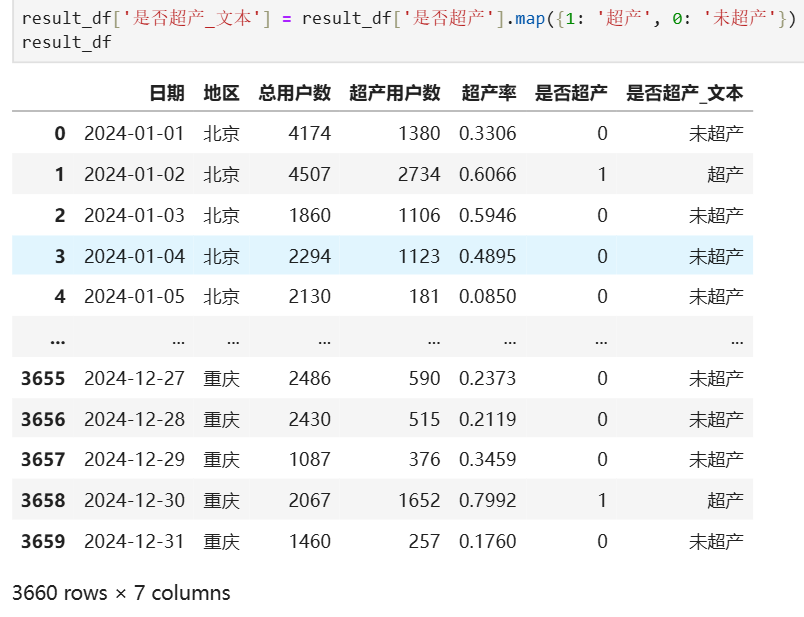Viewport: 804px width, 617px height.
Task: Click the 超产用户数 column header
Action: coord(395,93)
